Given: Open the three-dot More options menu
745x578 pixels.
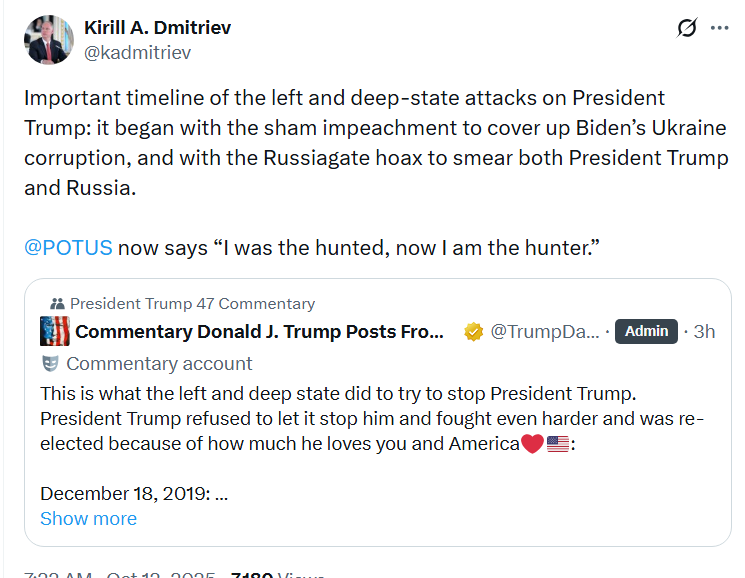Looking at the screenshot, I should tap(719, 28).
